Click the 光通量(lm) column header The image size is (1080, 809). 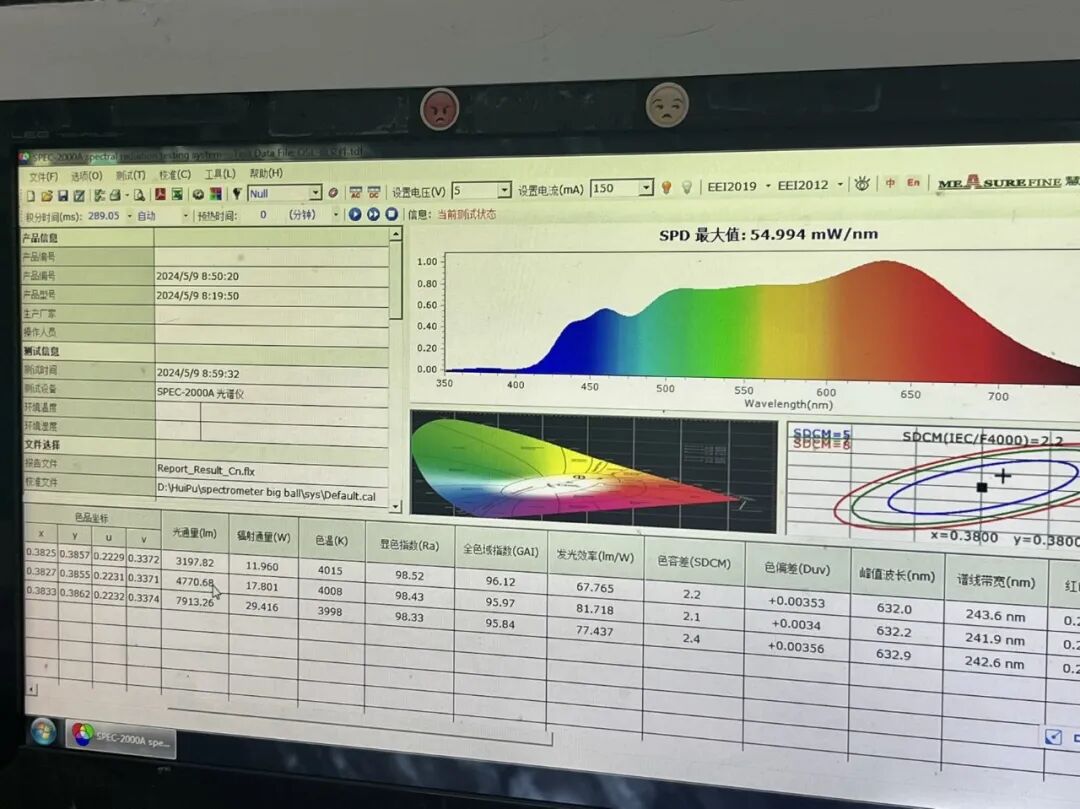tap(195, 534)
